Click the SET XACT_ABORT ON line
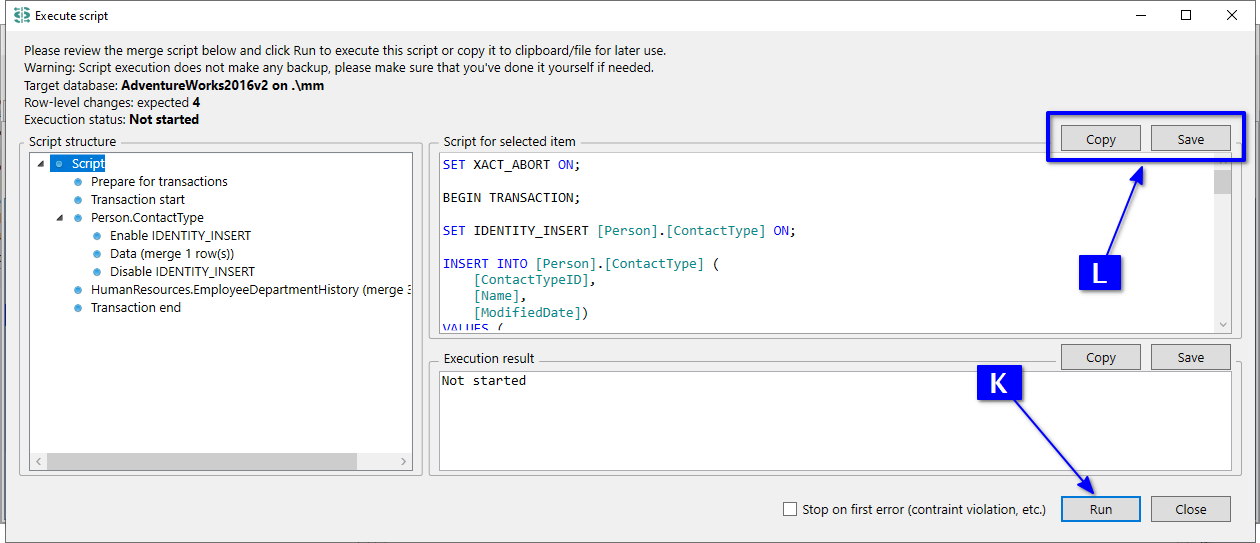This screenshot has width=1260, height=543. [511, 164]
